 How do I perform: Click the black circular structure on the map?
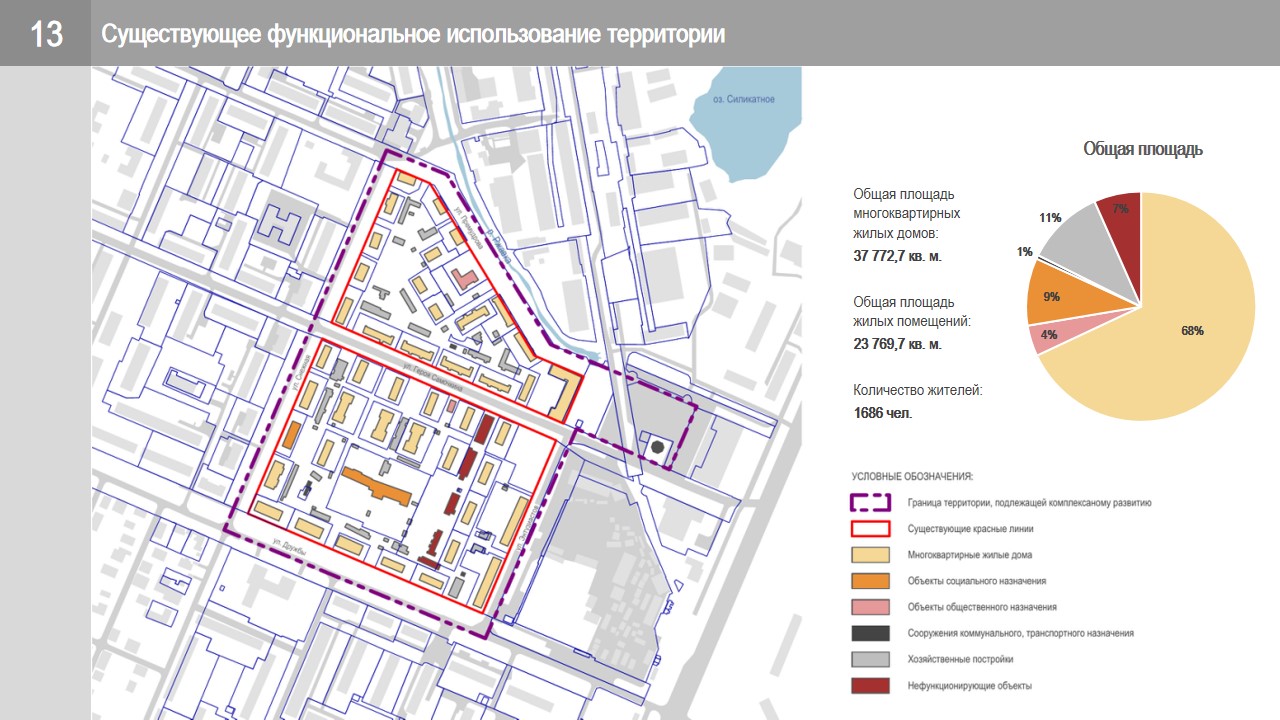pos(657,449)
